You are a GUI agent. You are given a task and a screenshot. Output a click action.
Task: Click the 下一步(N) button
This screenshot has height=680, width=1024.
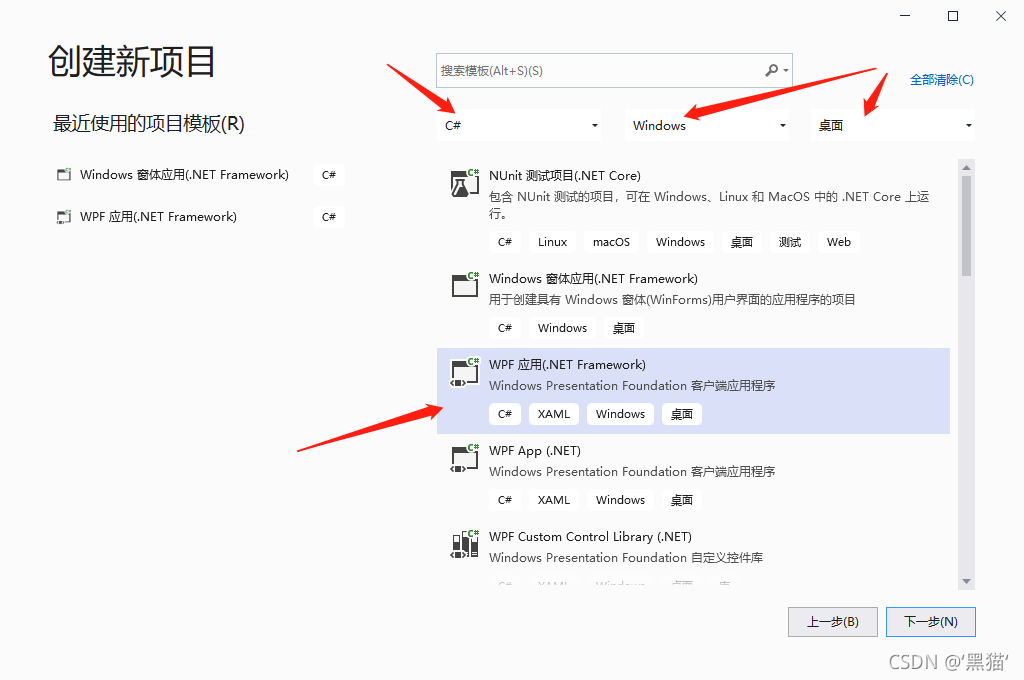tap(931, 622)
